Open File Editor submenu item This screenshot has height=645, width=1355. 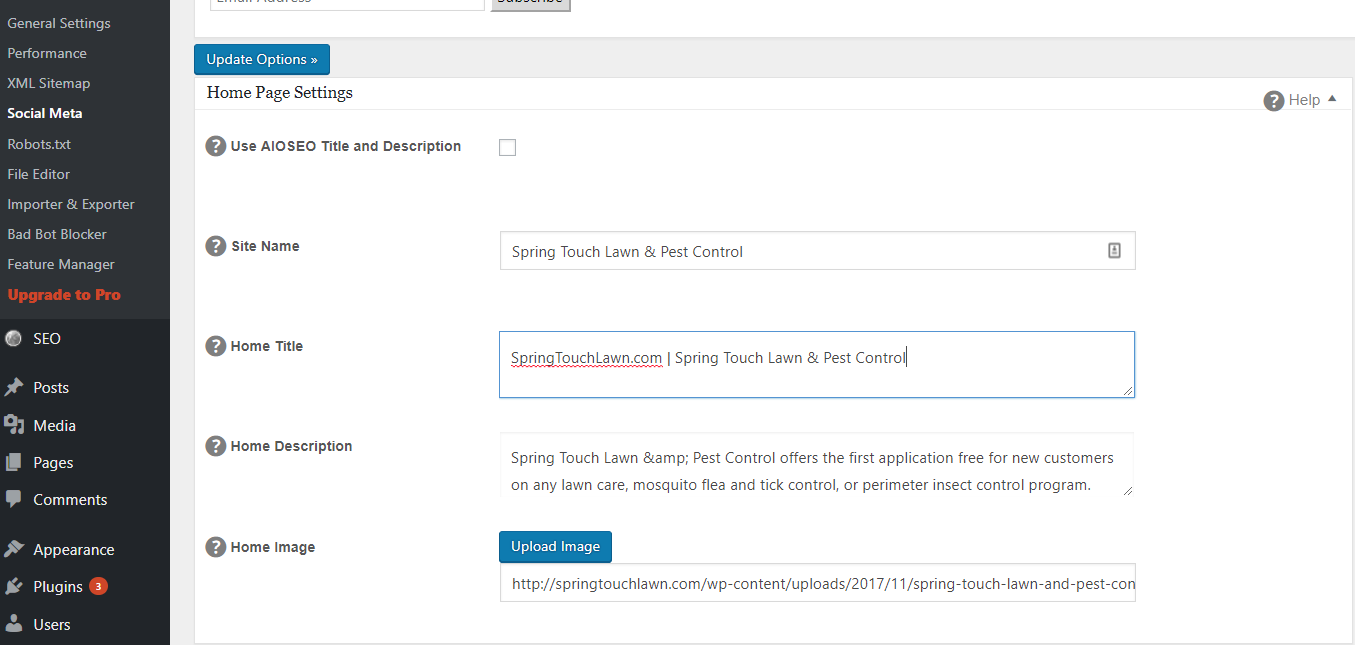tap(39, 174)
